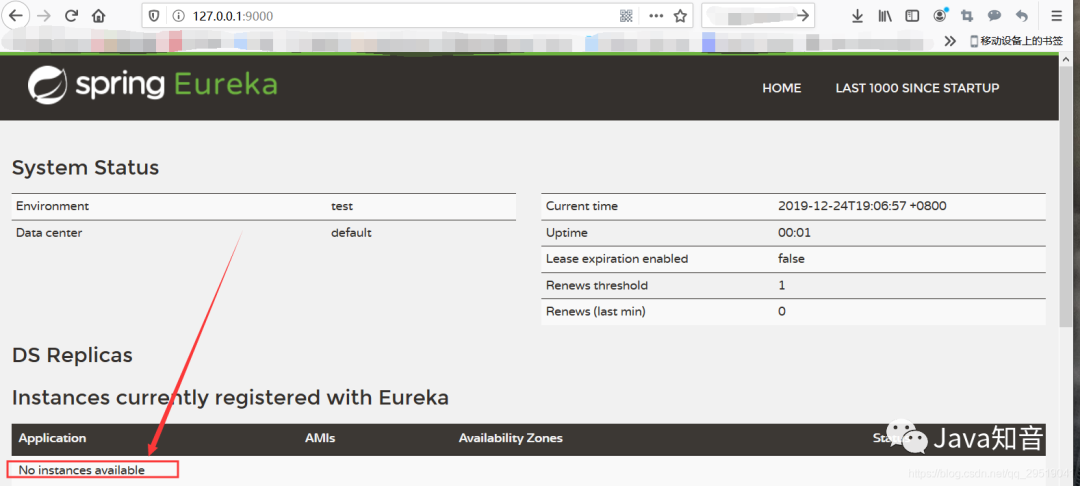
Task: Click the QR code icon in address bar
Action: coord(626,16)
